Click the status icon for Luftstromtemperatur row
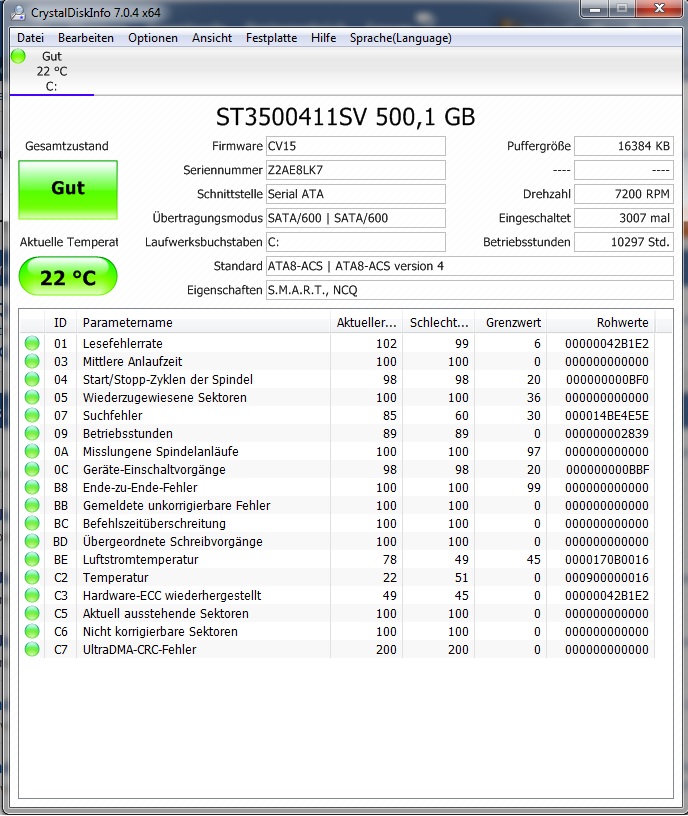 (32, 559)
